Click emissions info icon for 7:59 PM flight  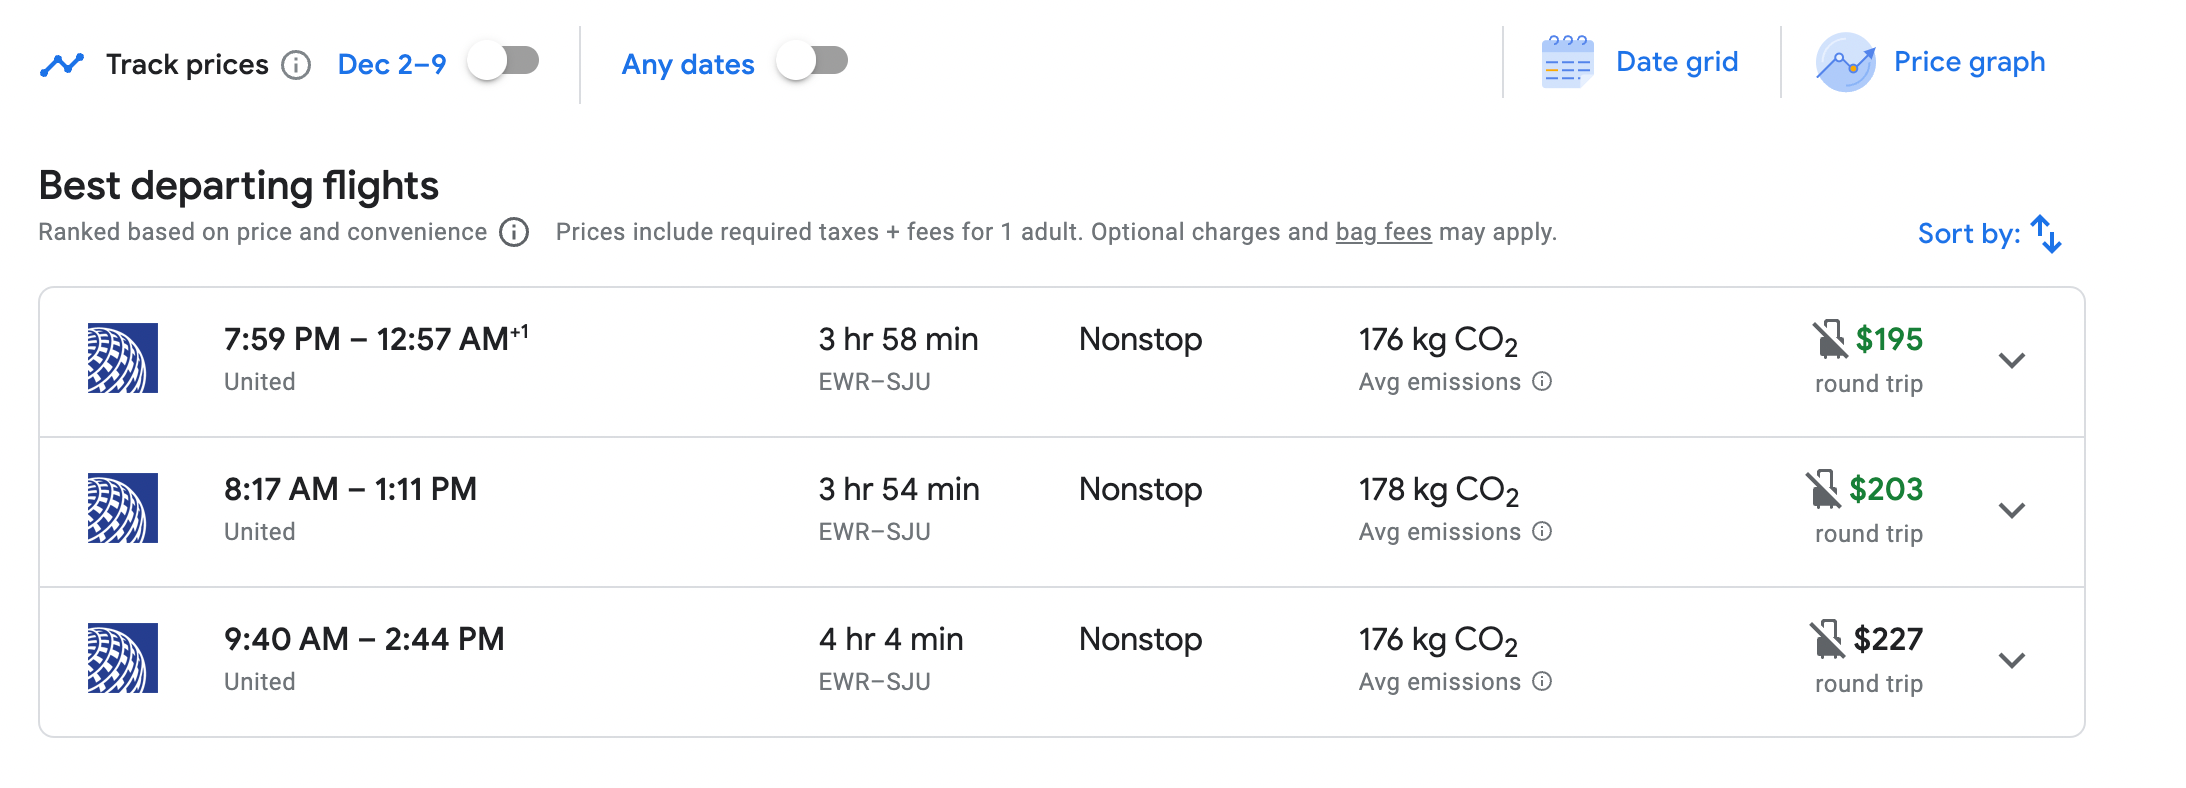(x=1542, y=381)
